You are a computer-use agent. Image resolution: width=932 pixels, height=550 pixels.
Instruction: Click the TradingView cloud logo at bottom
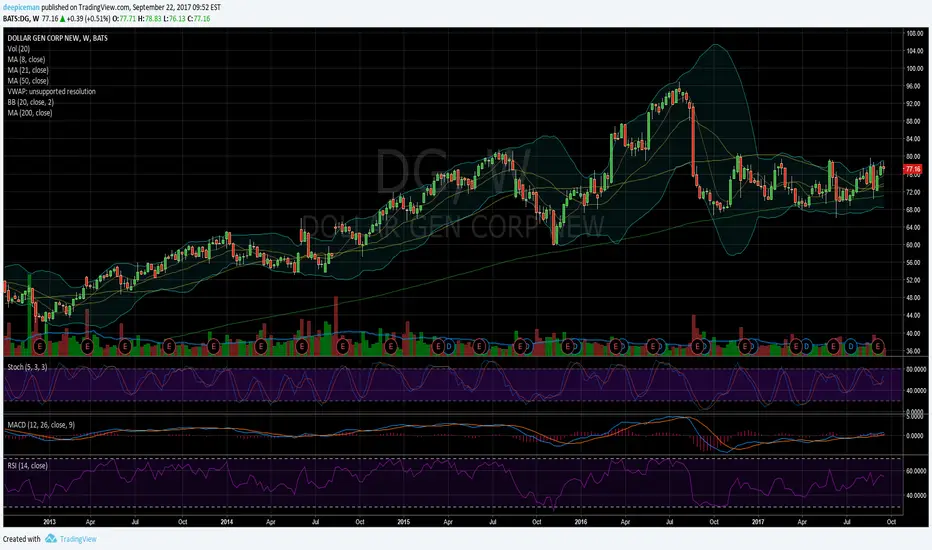click(x=51, y=539)
